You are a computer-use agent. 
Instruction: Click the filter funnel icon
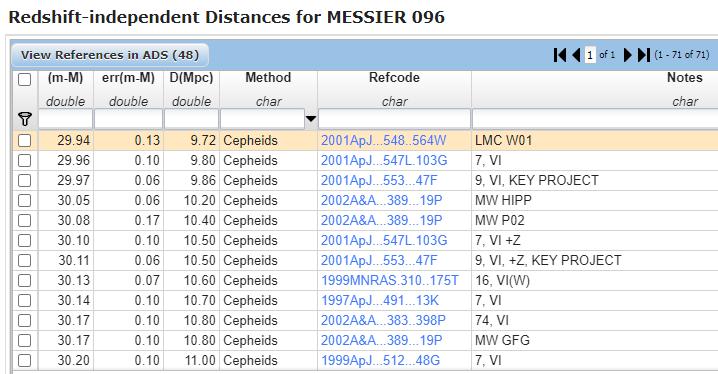25,119
